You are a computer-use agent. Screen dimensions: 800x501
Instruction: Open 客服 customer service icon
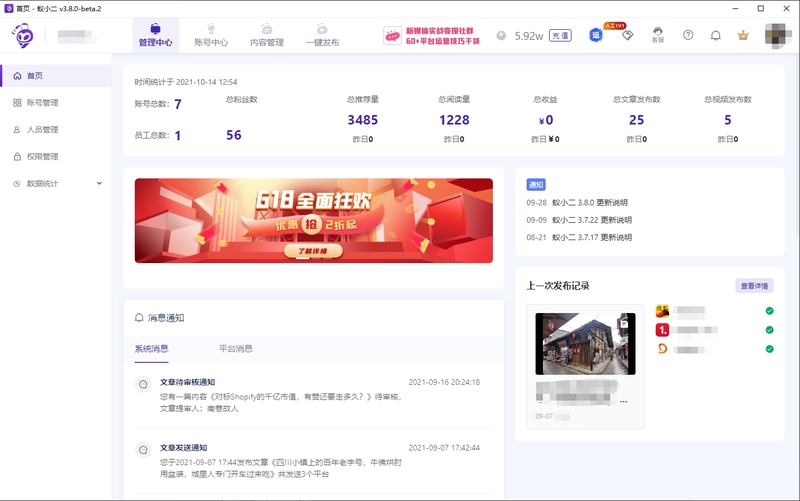pos(658,35)
